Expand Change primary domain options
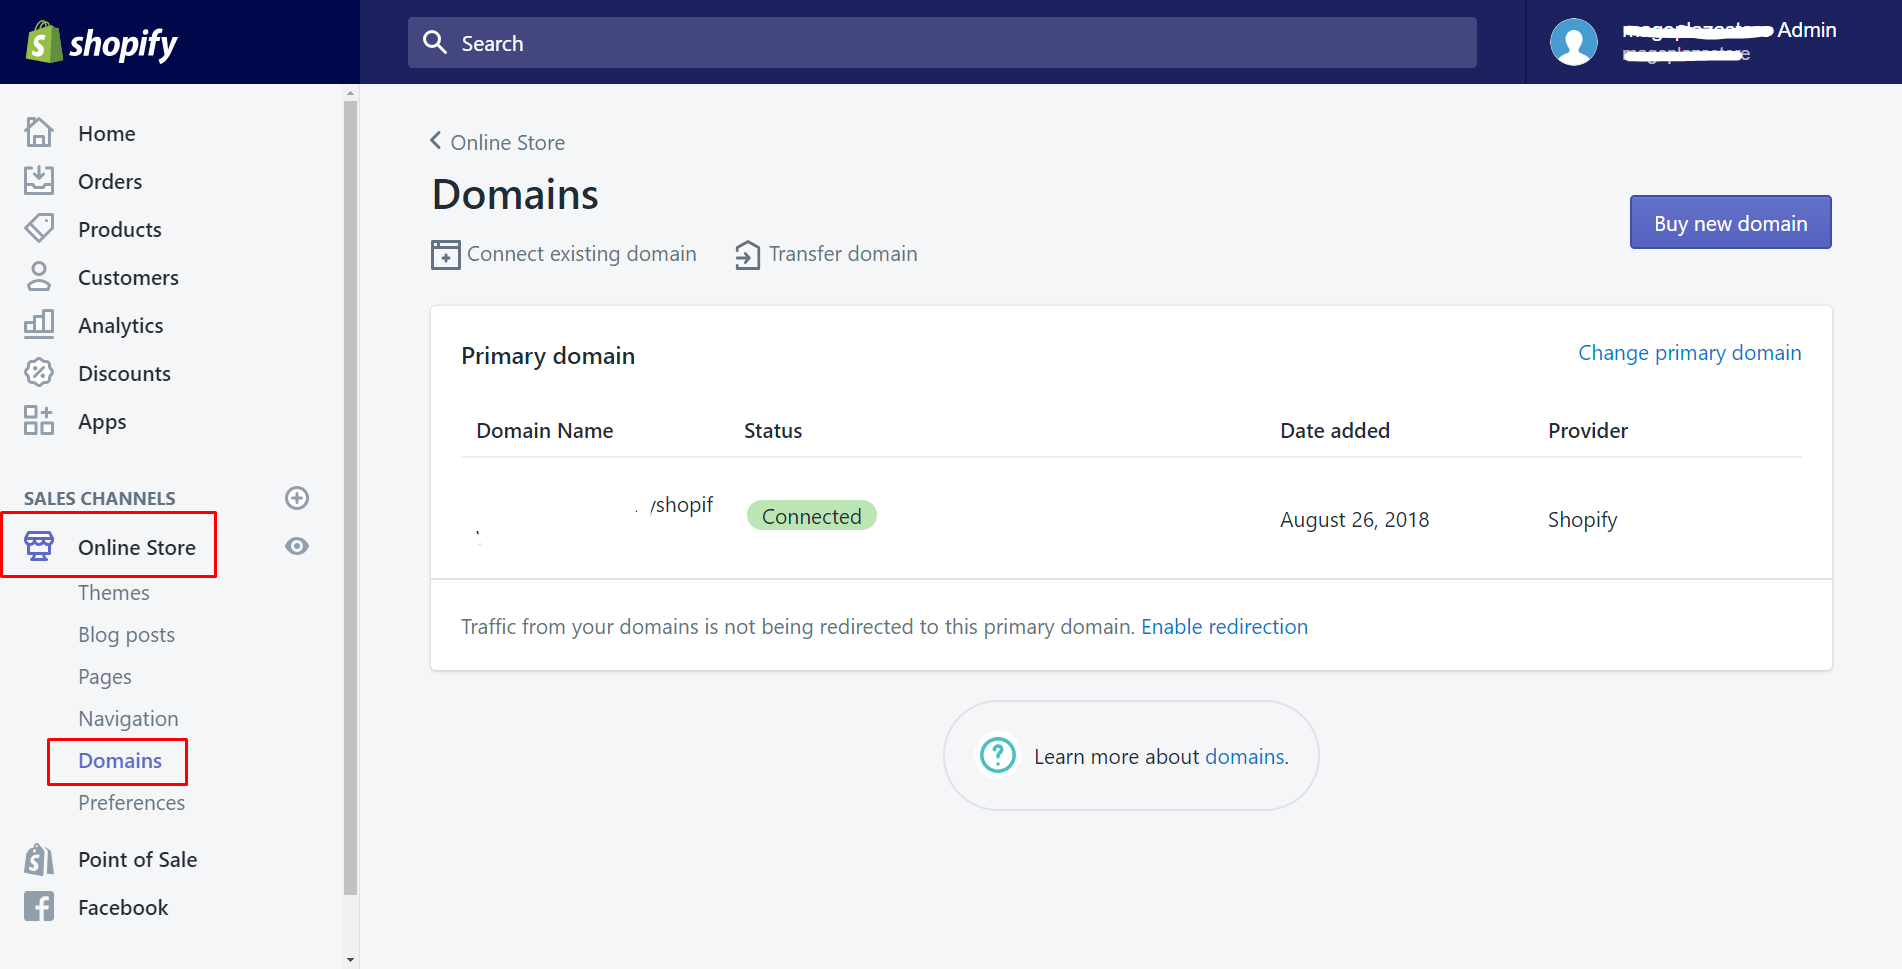 coord(1688,352)
